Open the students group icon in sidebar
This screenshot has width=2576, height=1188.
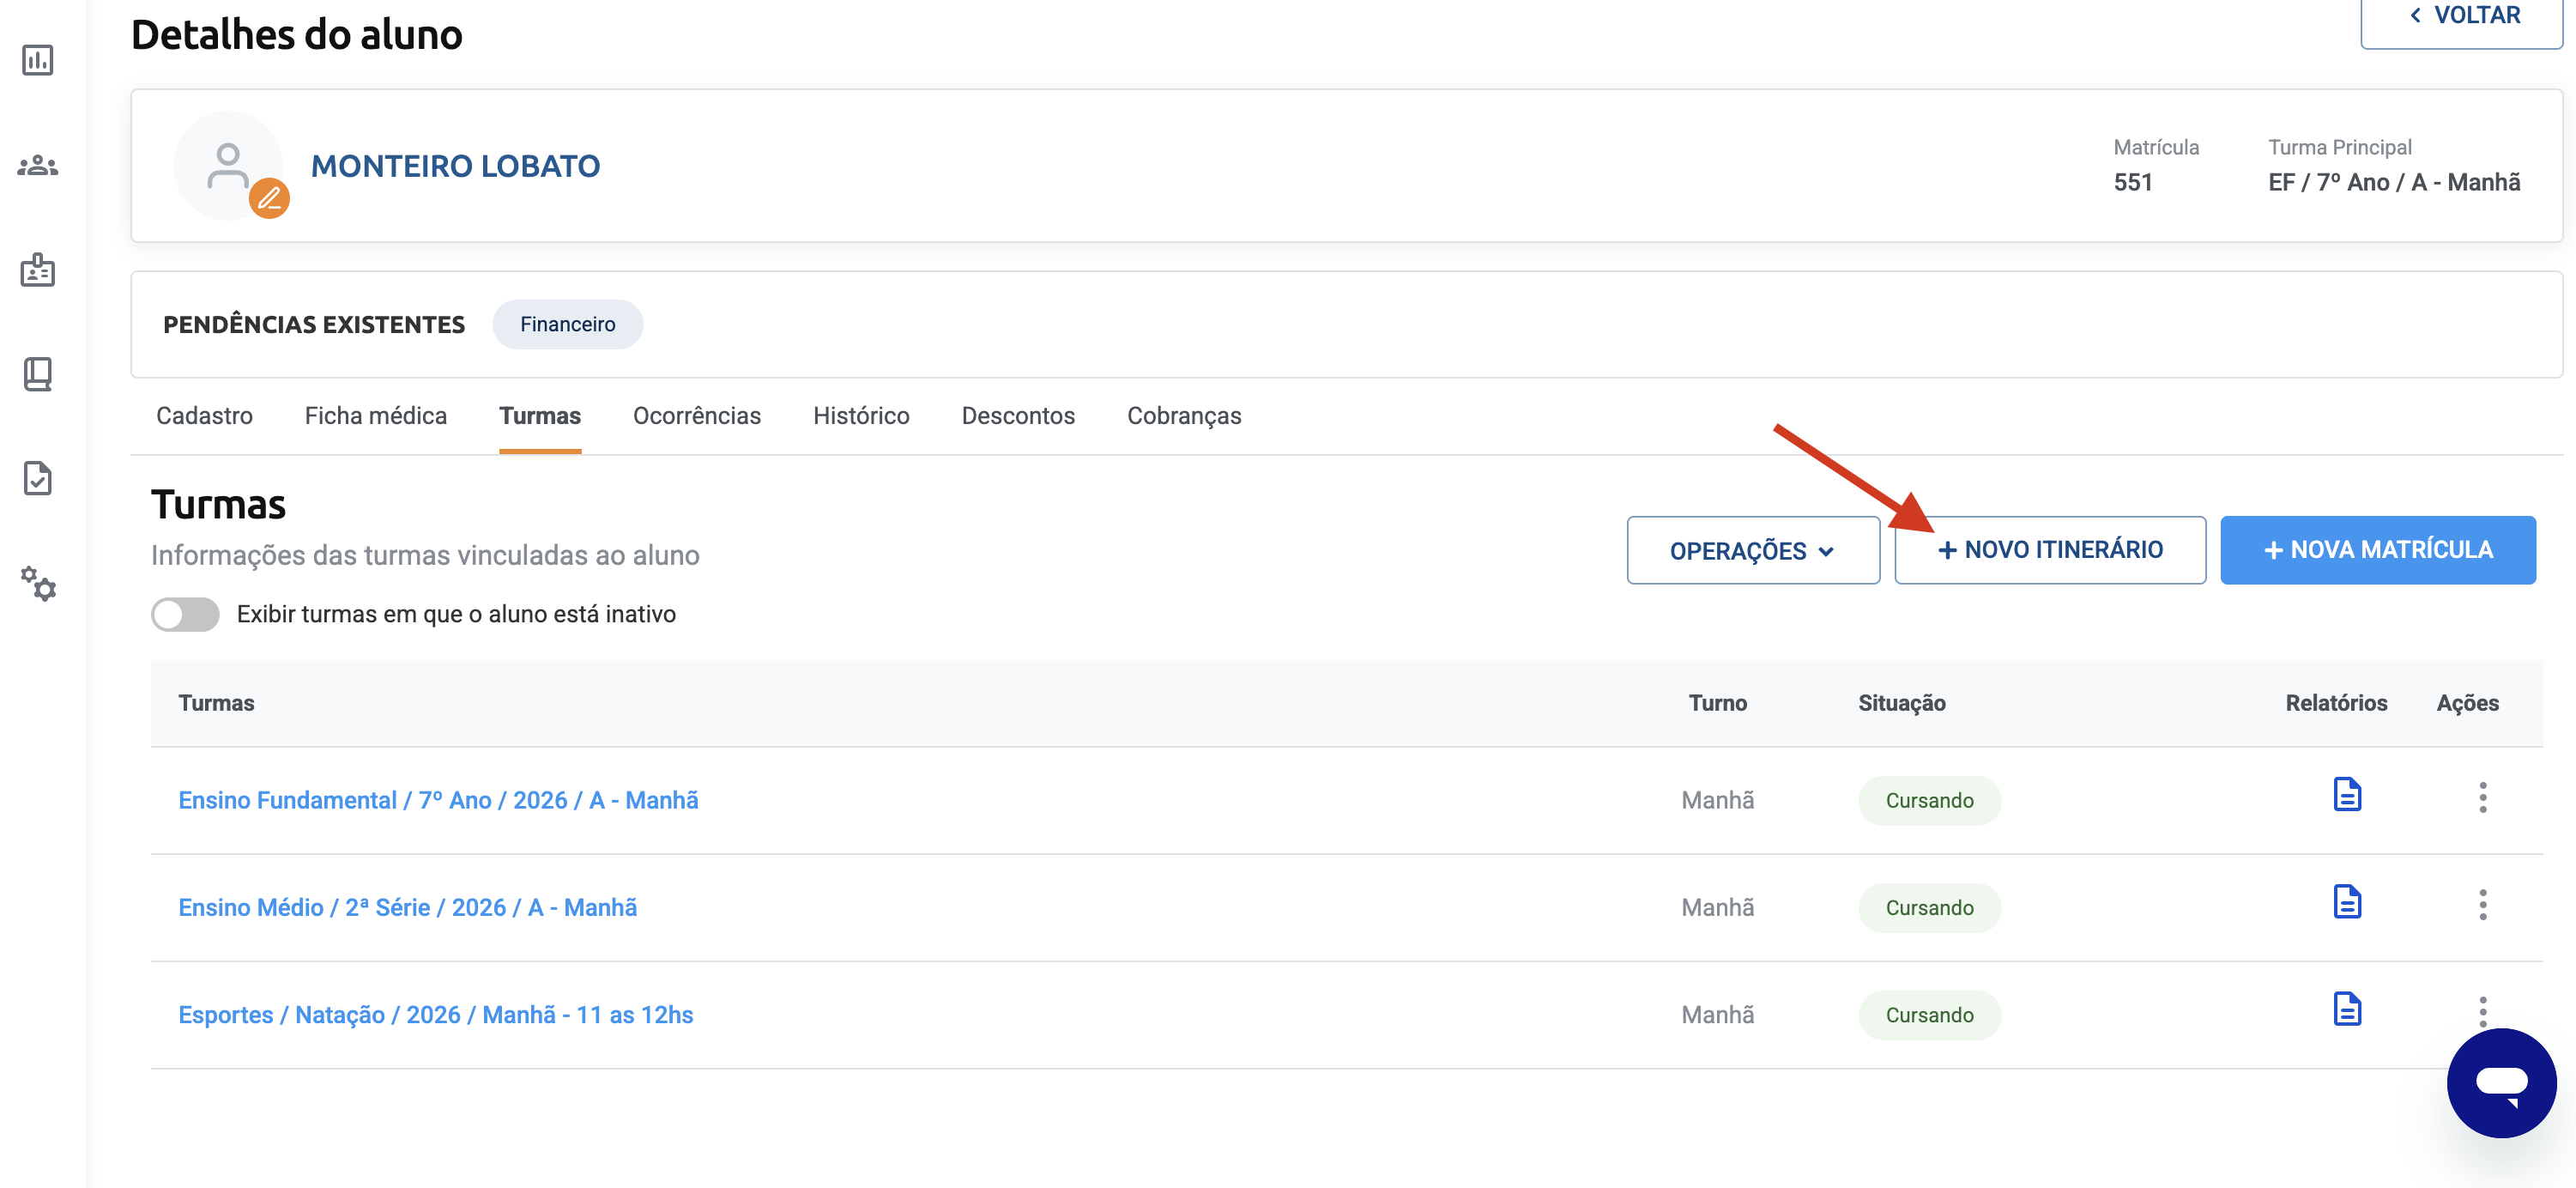pos(38,166)
